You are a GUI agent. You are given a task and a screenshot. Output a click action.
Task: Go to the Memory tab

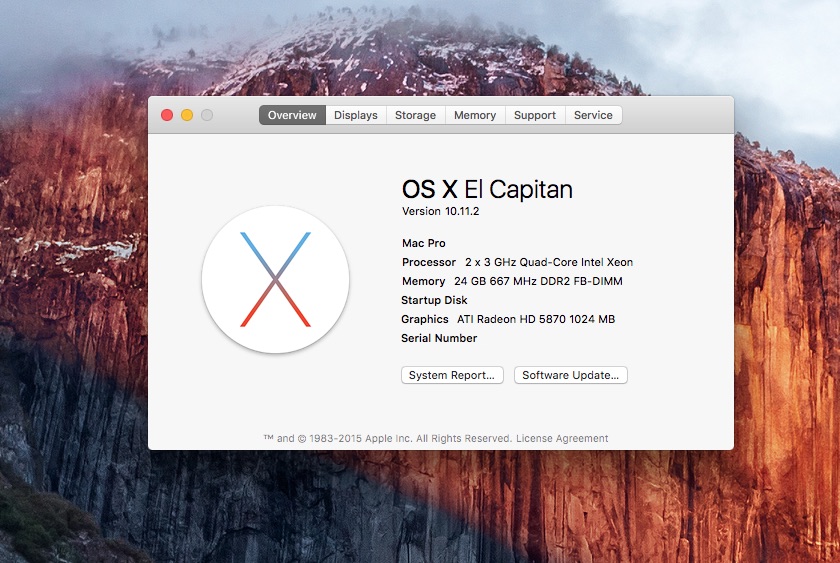coord(475,115)
